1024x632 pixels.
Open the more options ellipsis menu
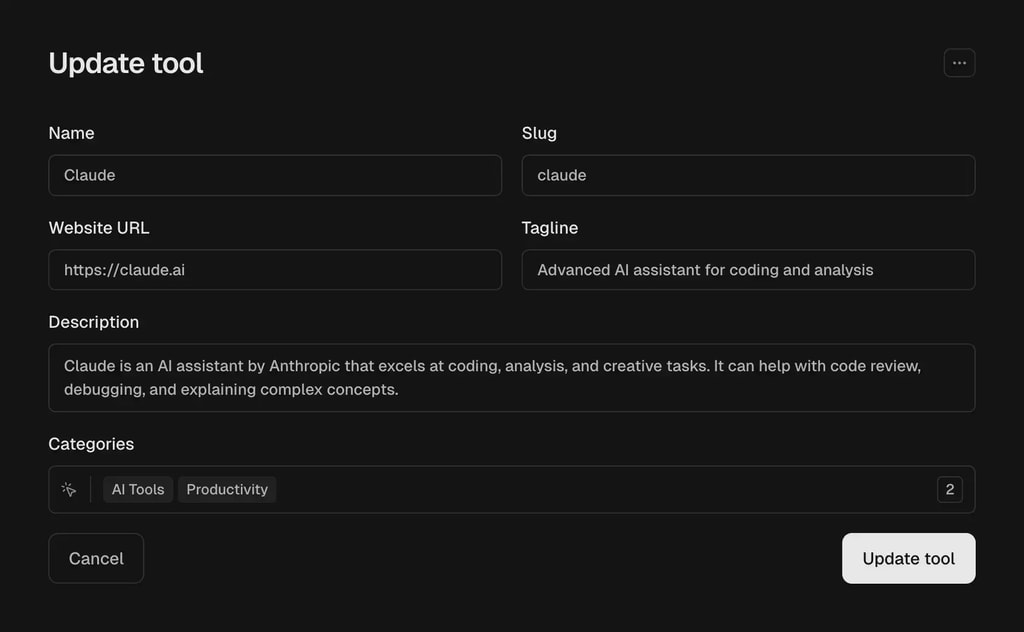(959, 63)
